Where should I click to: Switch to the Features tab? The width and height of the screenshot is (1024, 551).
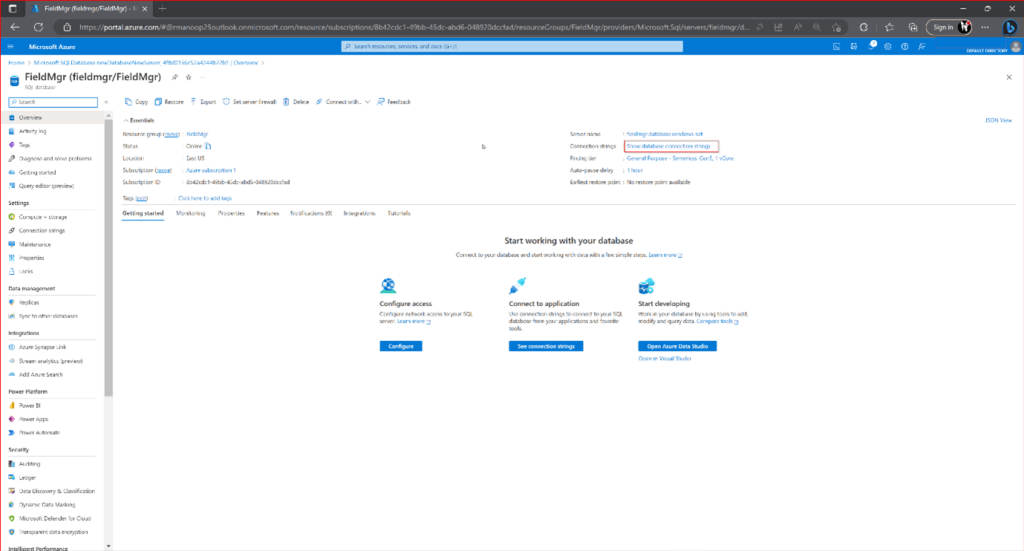point(268,213)
